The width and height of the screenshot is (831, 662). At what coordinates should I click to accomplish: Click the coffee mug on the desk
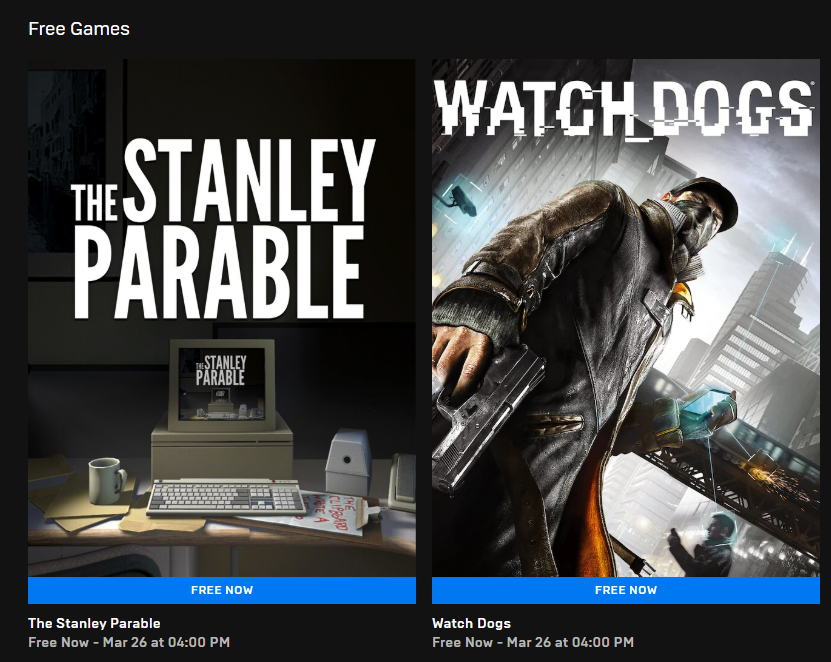108,480
